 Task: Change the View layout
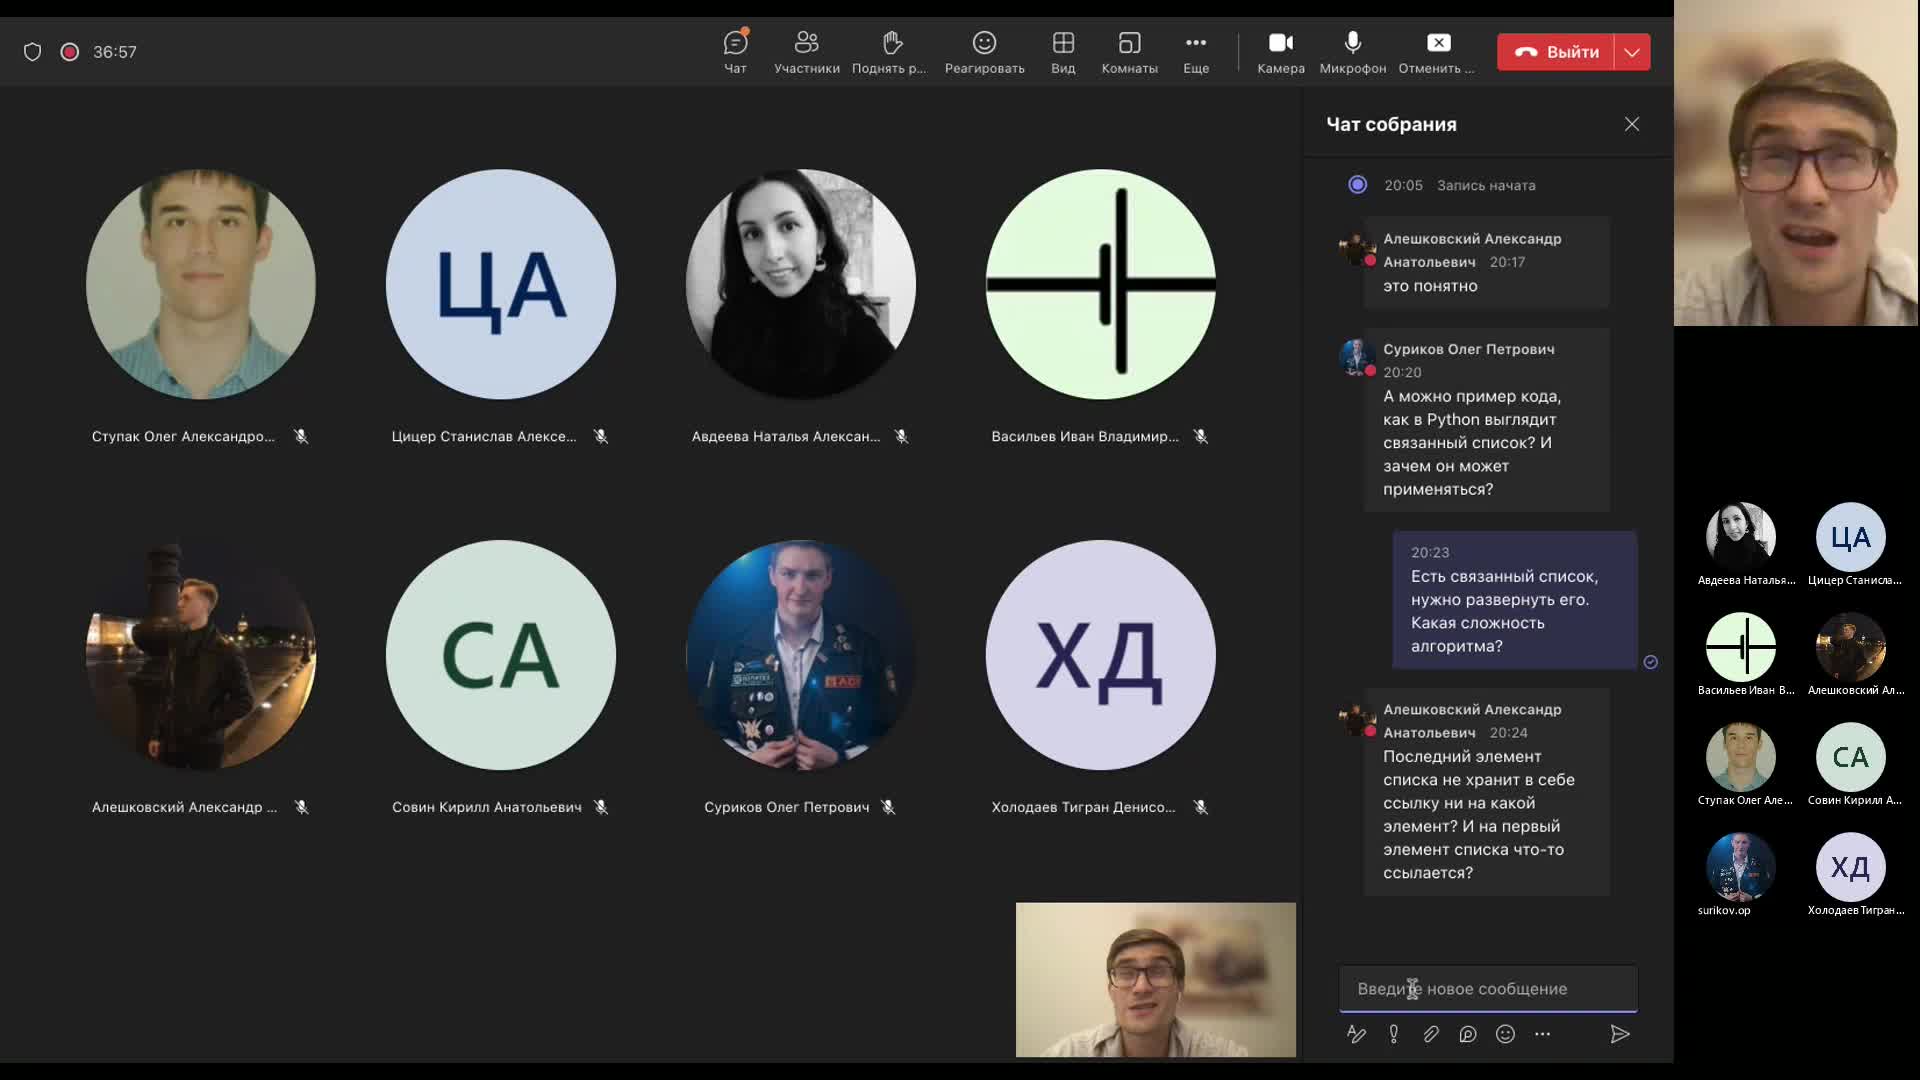point(1063,52)
